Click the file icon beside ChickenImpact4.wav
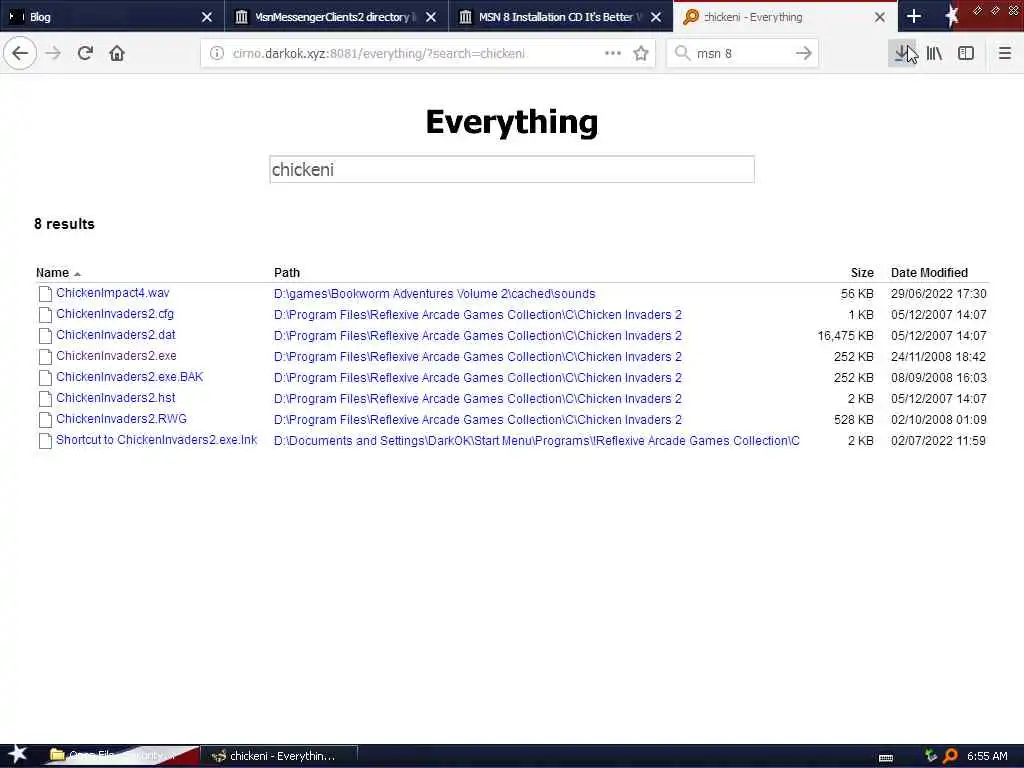This screenshot has height=768, width=1024. 45,294
